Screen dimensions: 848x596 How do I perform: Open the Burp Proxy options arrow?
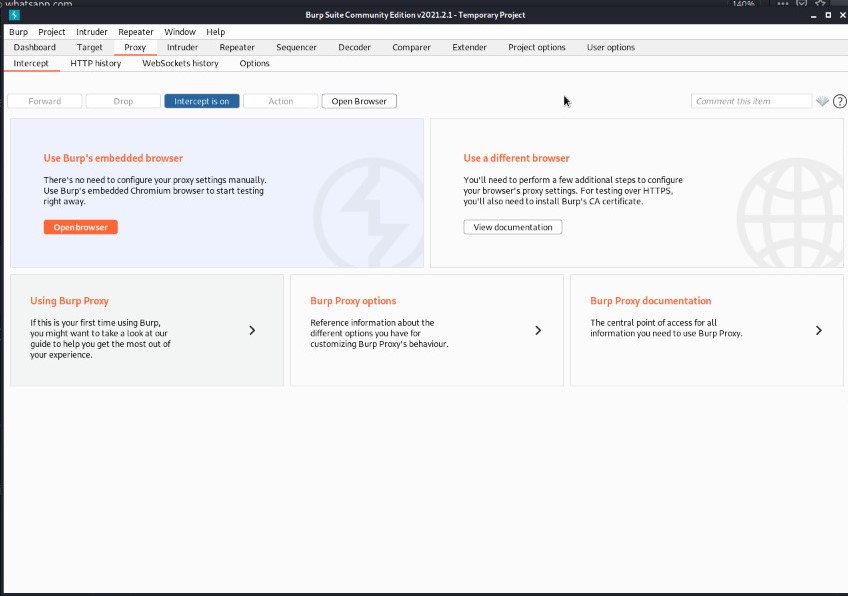[x=538, y=330]
